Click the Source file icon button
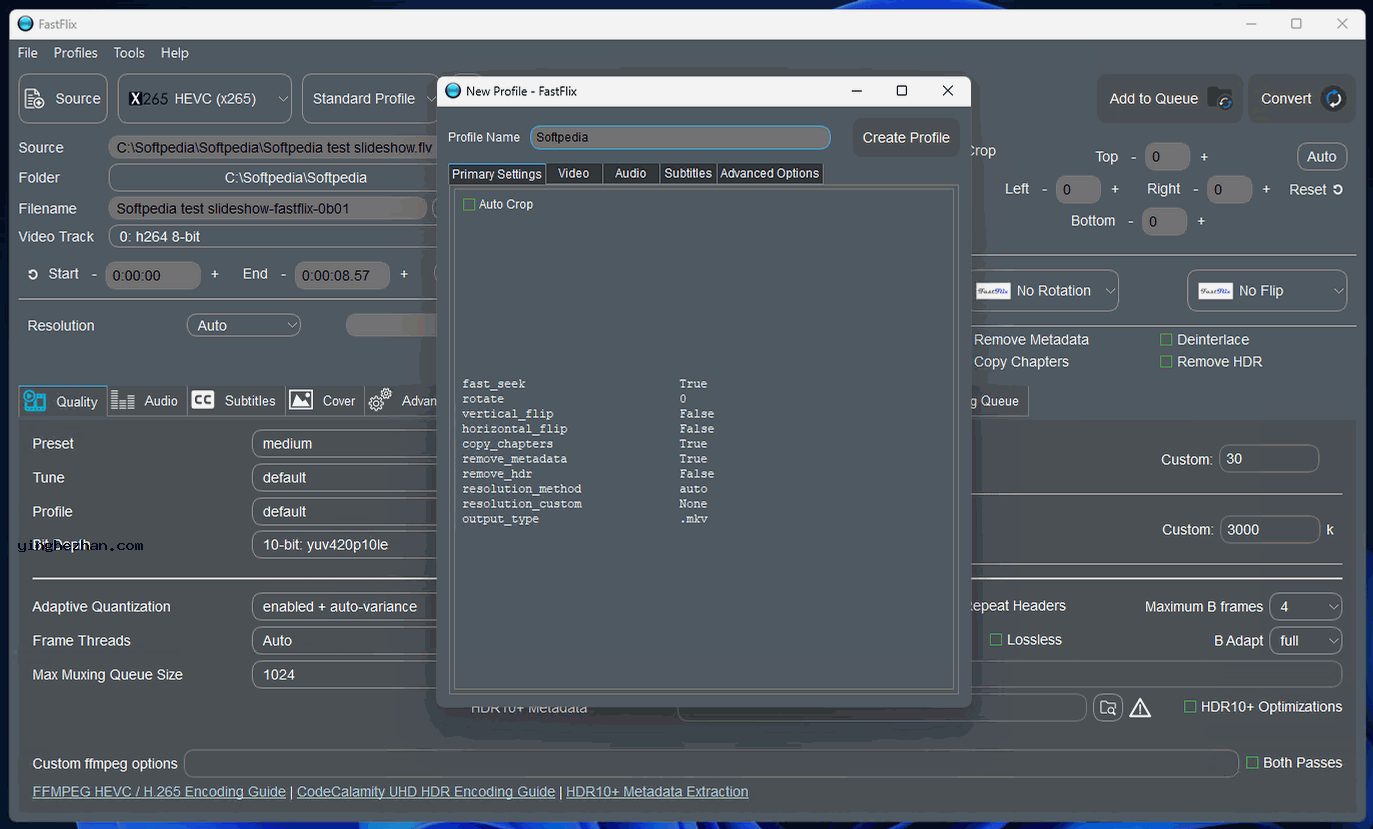1373x829 pixels. 35,98
